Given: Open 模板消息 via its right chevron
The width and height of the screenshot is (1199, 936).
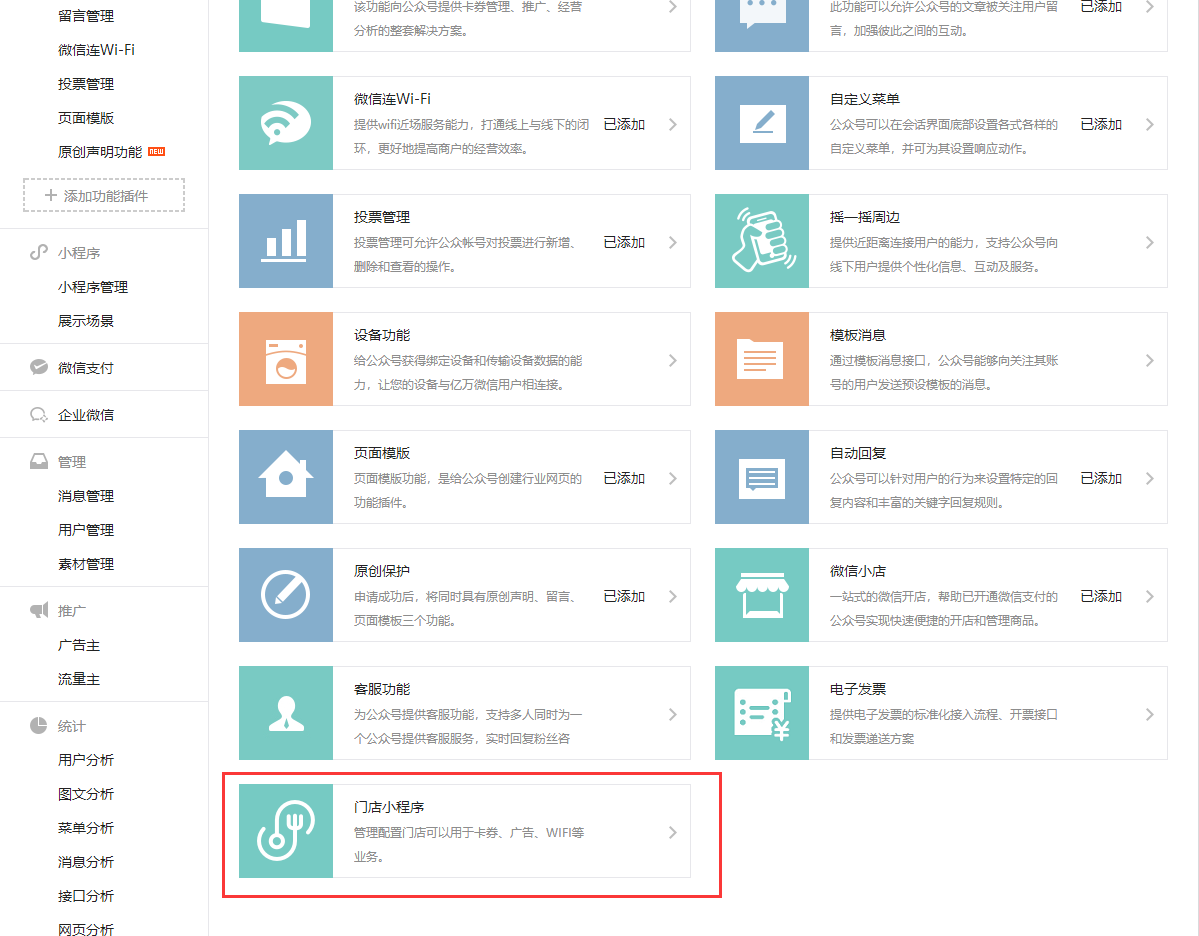Looking at the screenshot, I should 1149,359.
